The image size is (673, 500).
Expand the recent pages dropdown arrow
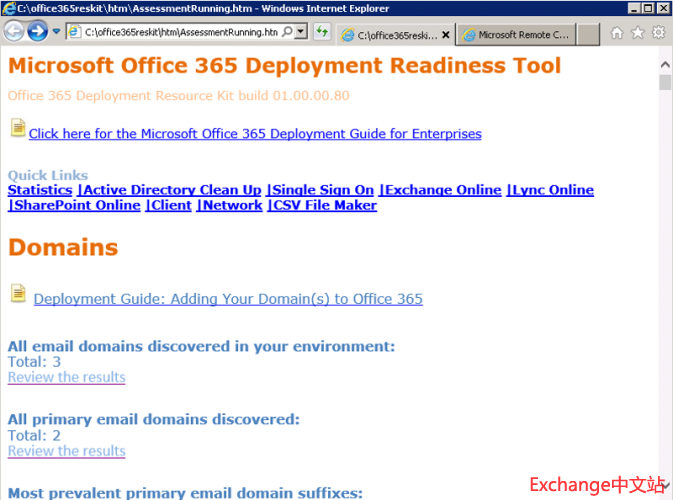click(57, 32)
